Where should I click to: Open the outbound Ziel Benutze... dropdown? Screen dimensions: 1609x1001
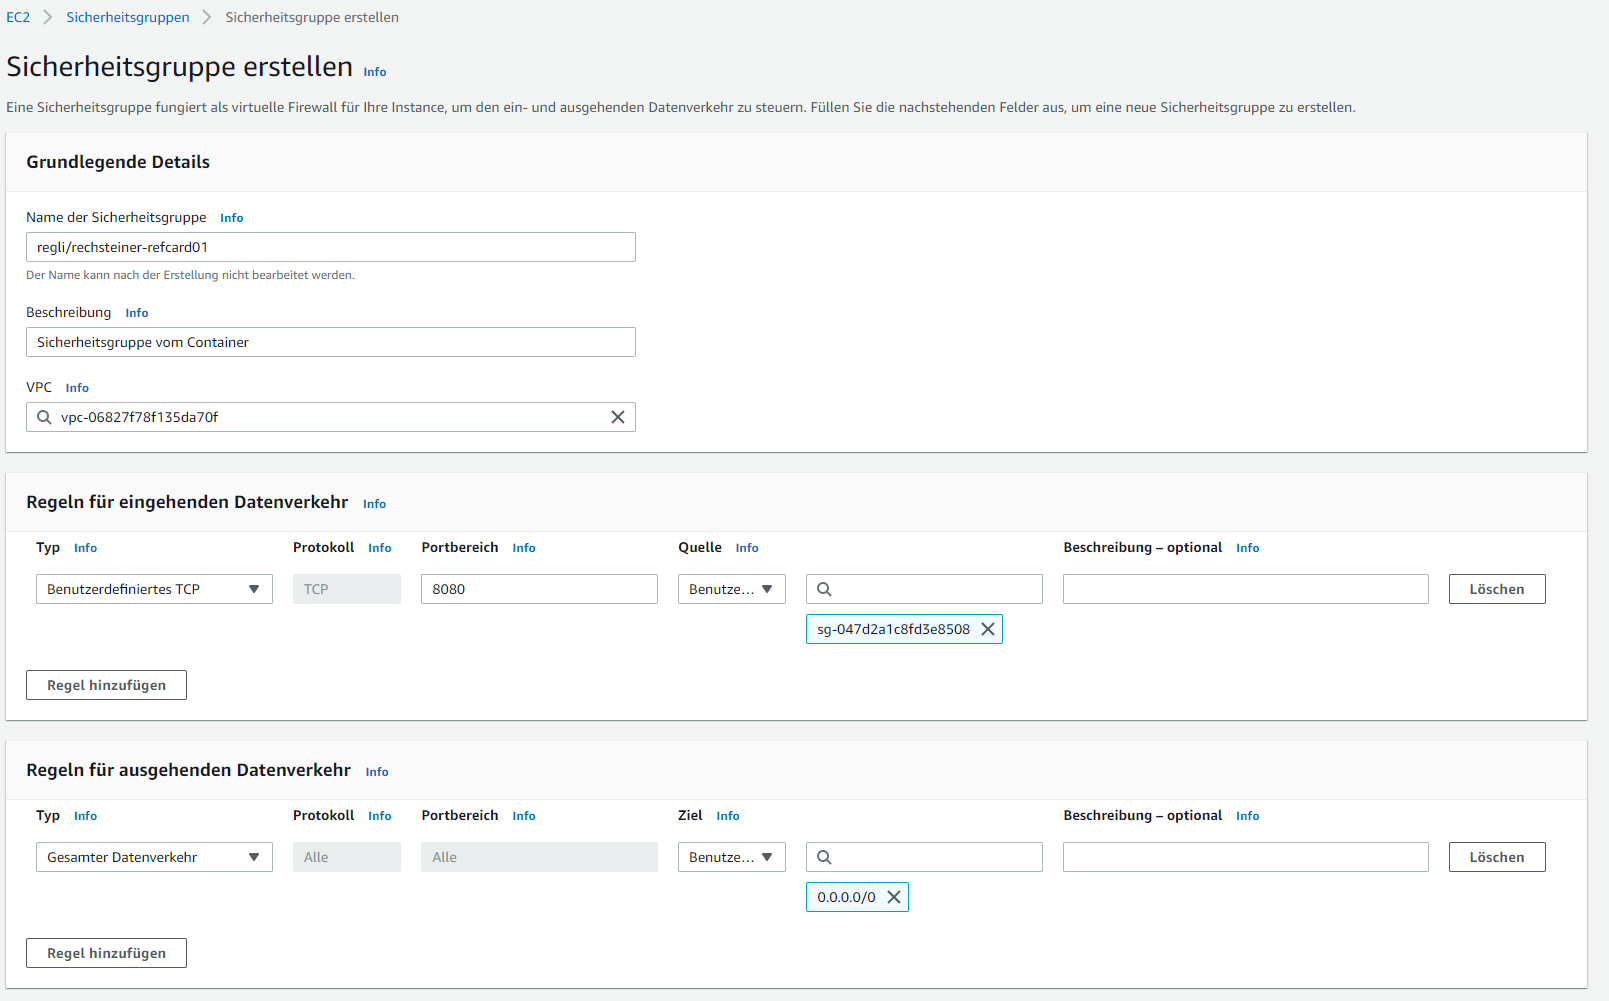pos(731,857)
